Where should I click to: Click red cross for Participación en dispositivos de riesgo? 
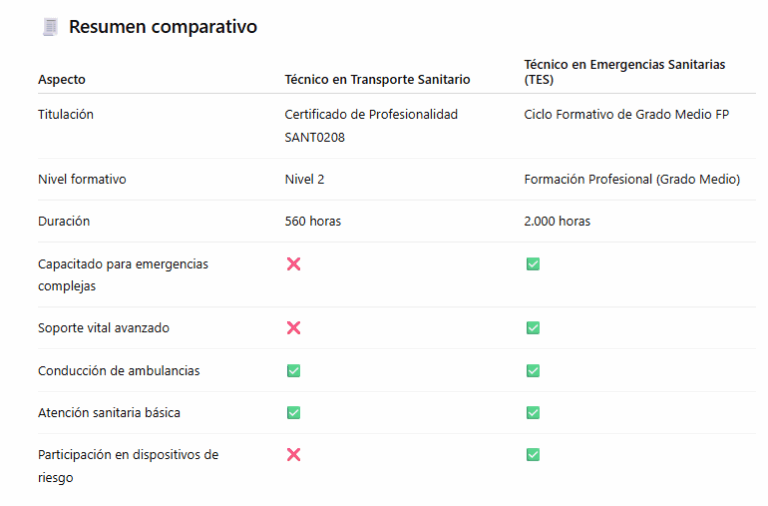click(293, 455)
